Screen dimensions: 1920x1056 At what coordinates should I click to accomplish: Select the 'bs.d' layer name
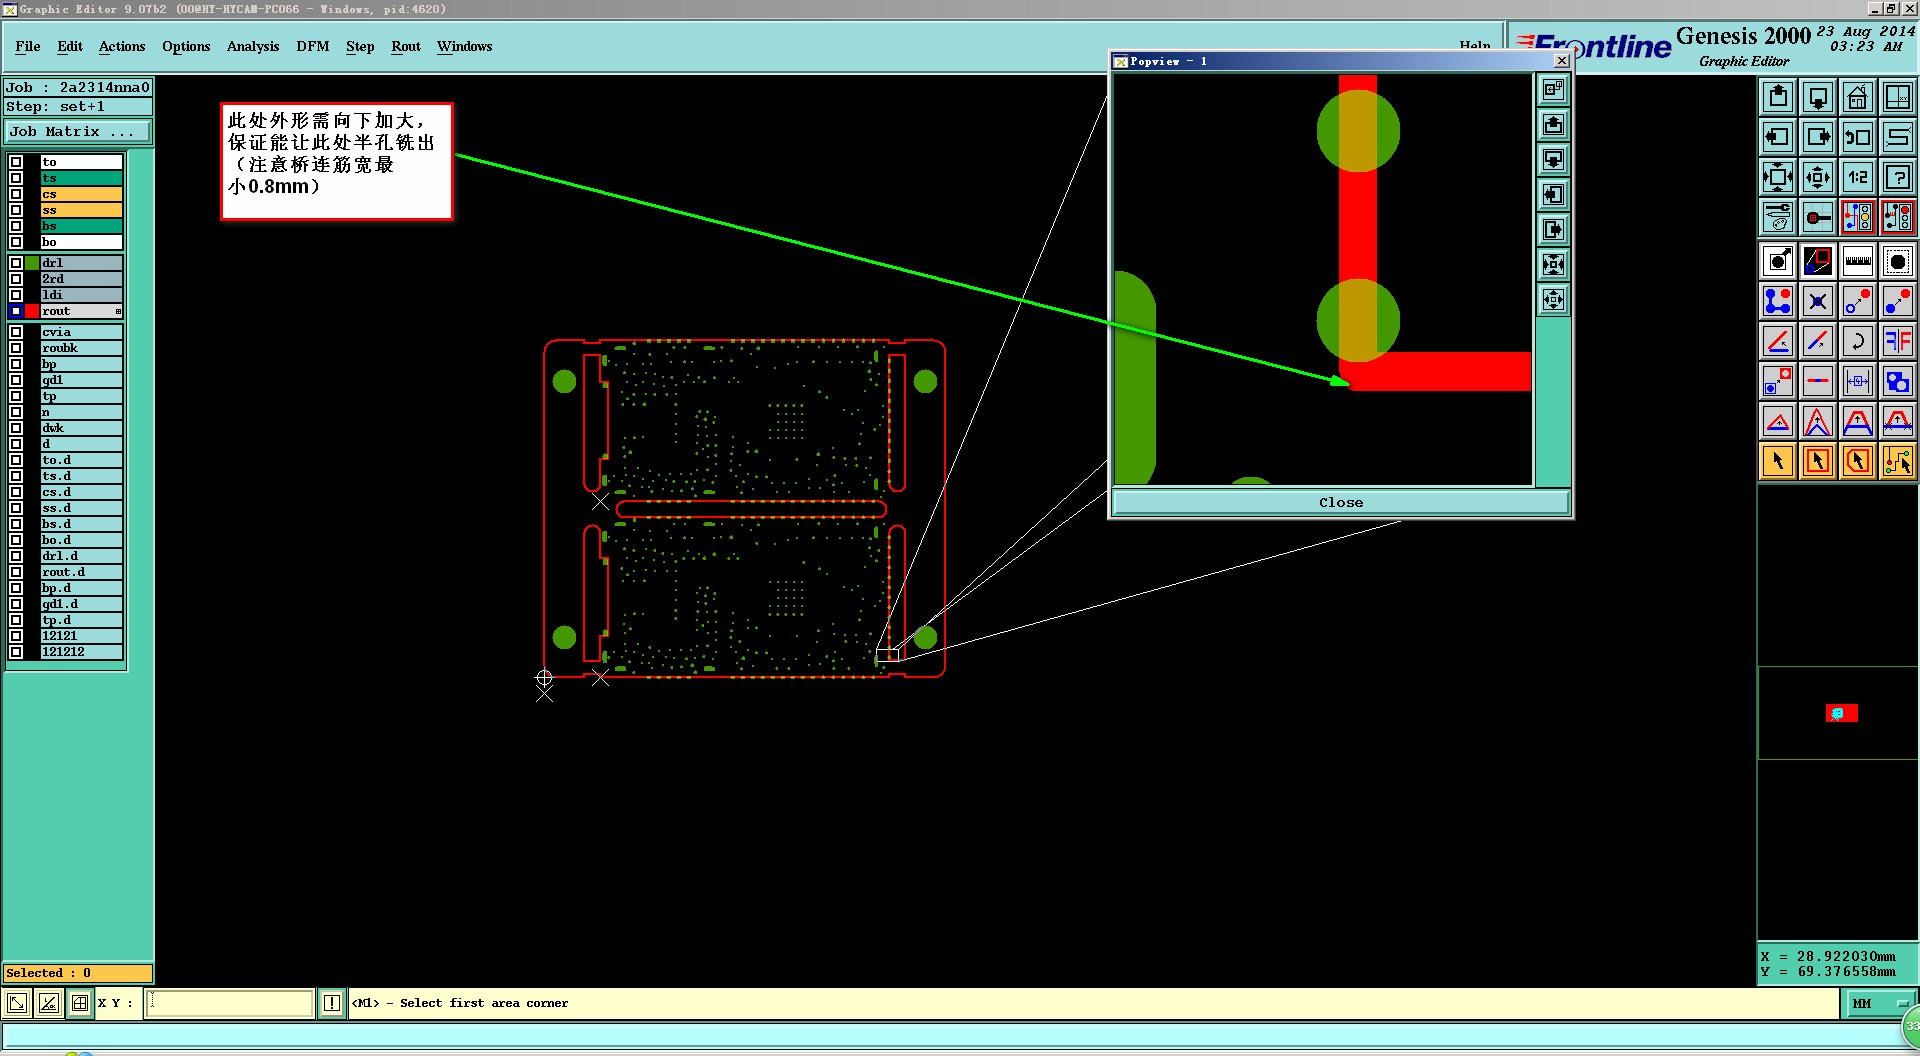(81, 524)
